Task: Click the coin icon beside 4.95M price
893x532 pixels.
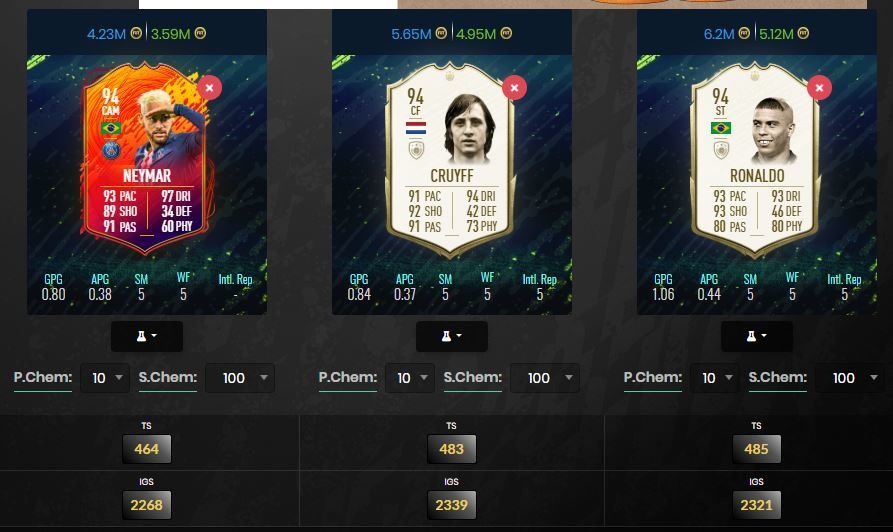Action: click(x=506, y=33)
